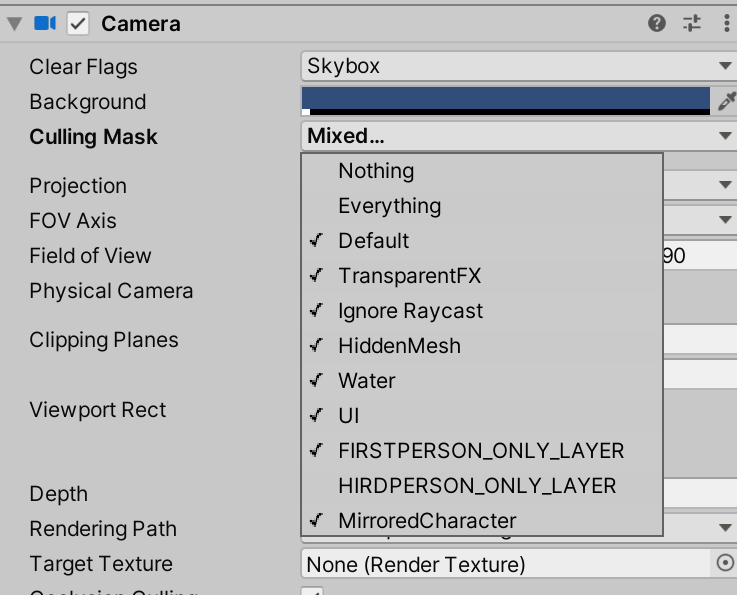Open the Clear Flags Skybox dropdown
The image size is (737, 595).
coord(518,66)
